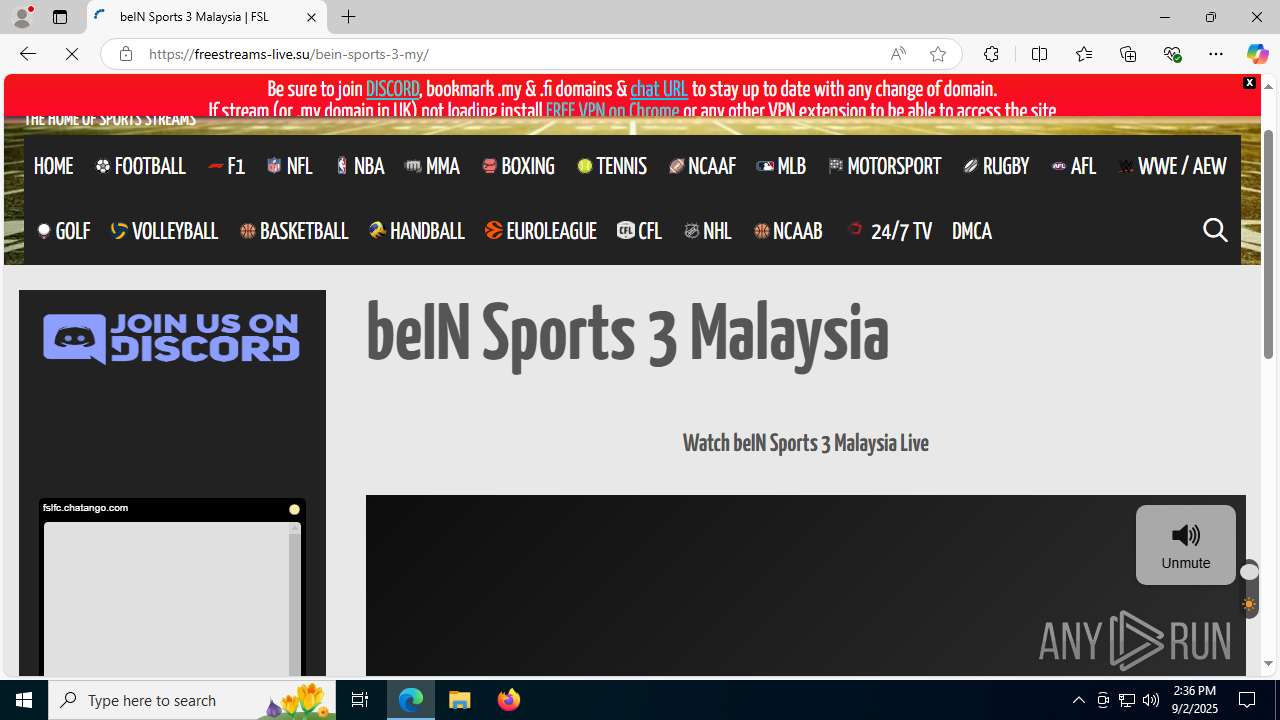
Task: Click the chat yellow status dot
Action: point(294,509)
